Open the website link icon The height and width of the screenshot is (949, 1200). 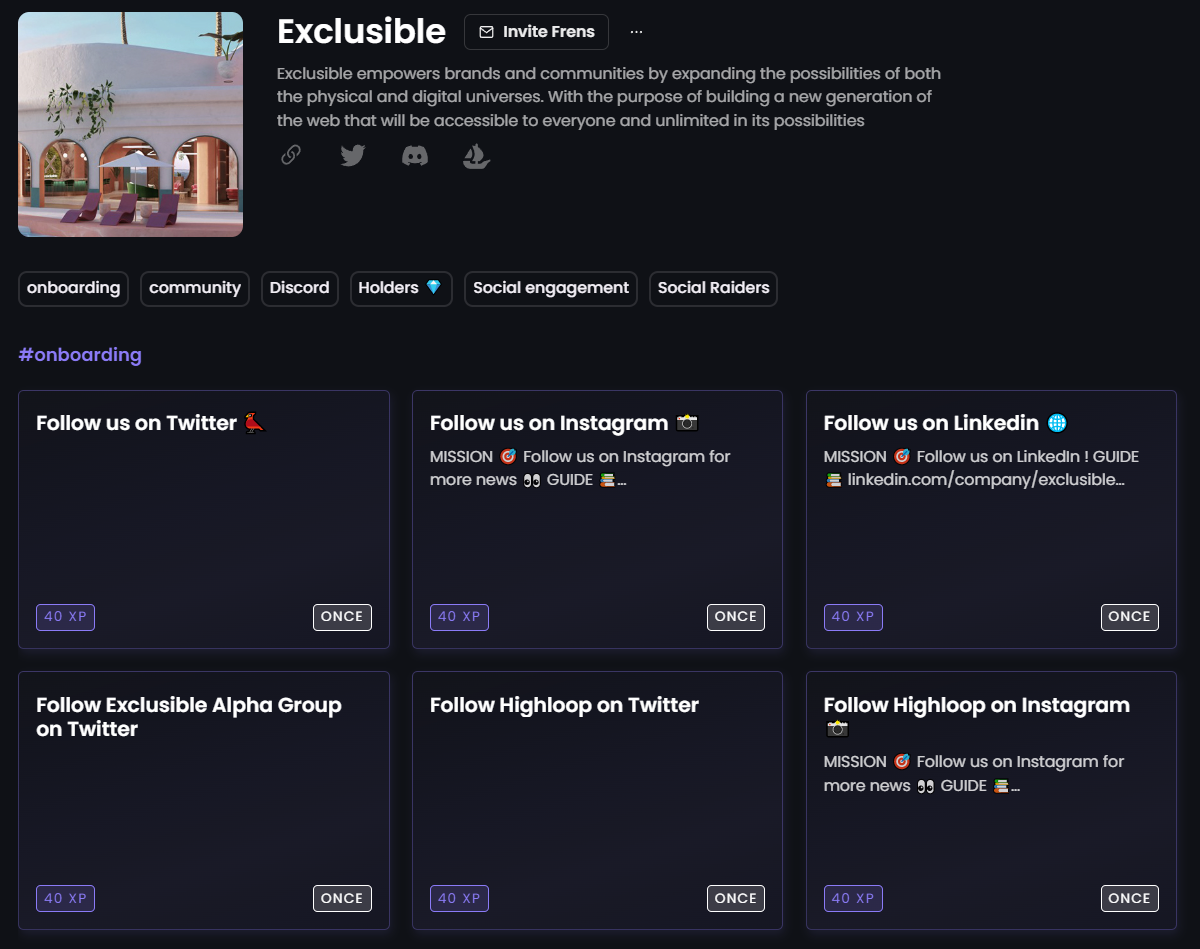(x=291, y=155)
